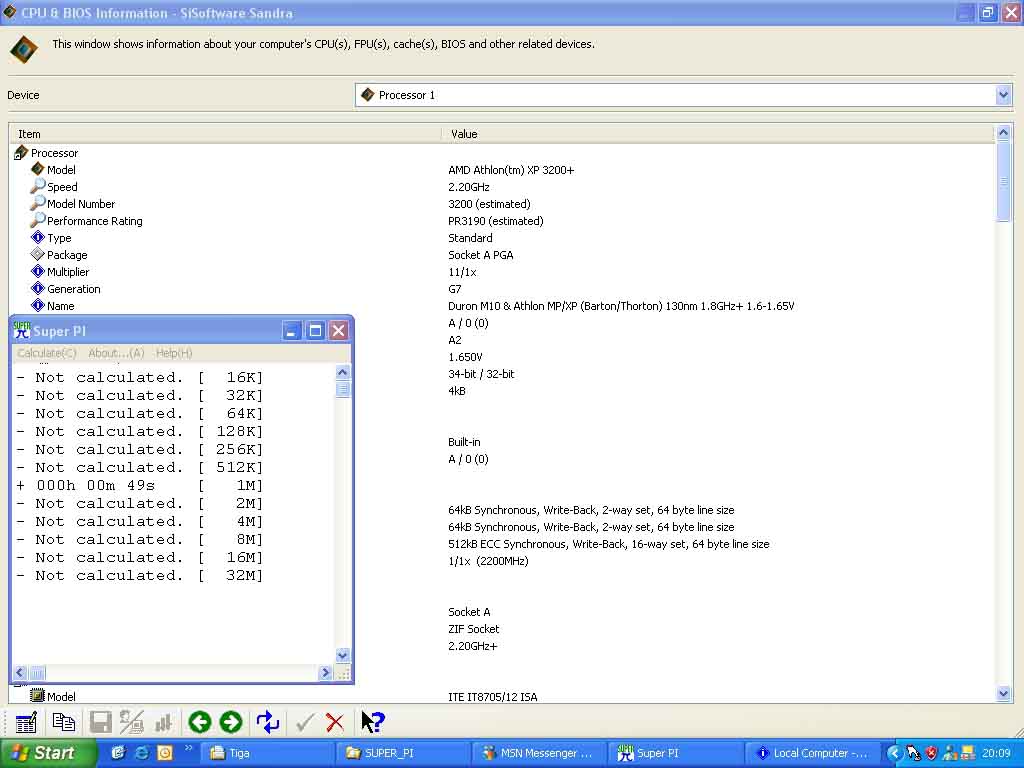The height and width of the screenshot is (768, 1024).
Task: Click the network computers tray icon
Action: pos(968,753)
